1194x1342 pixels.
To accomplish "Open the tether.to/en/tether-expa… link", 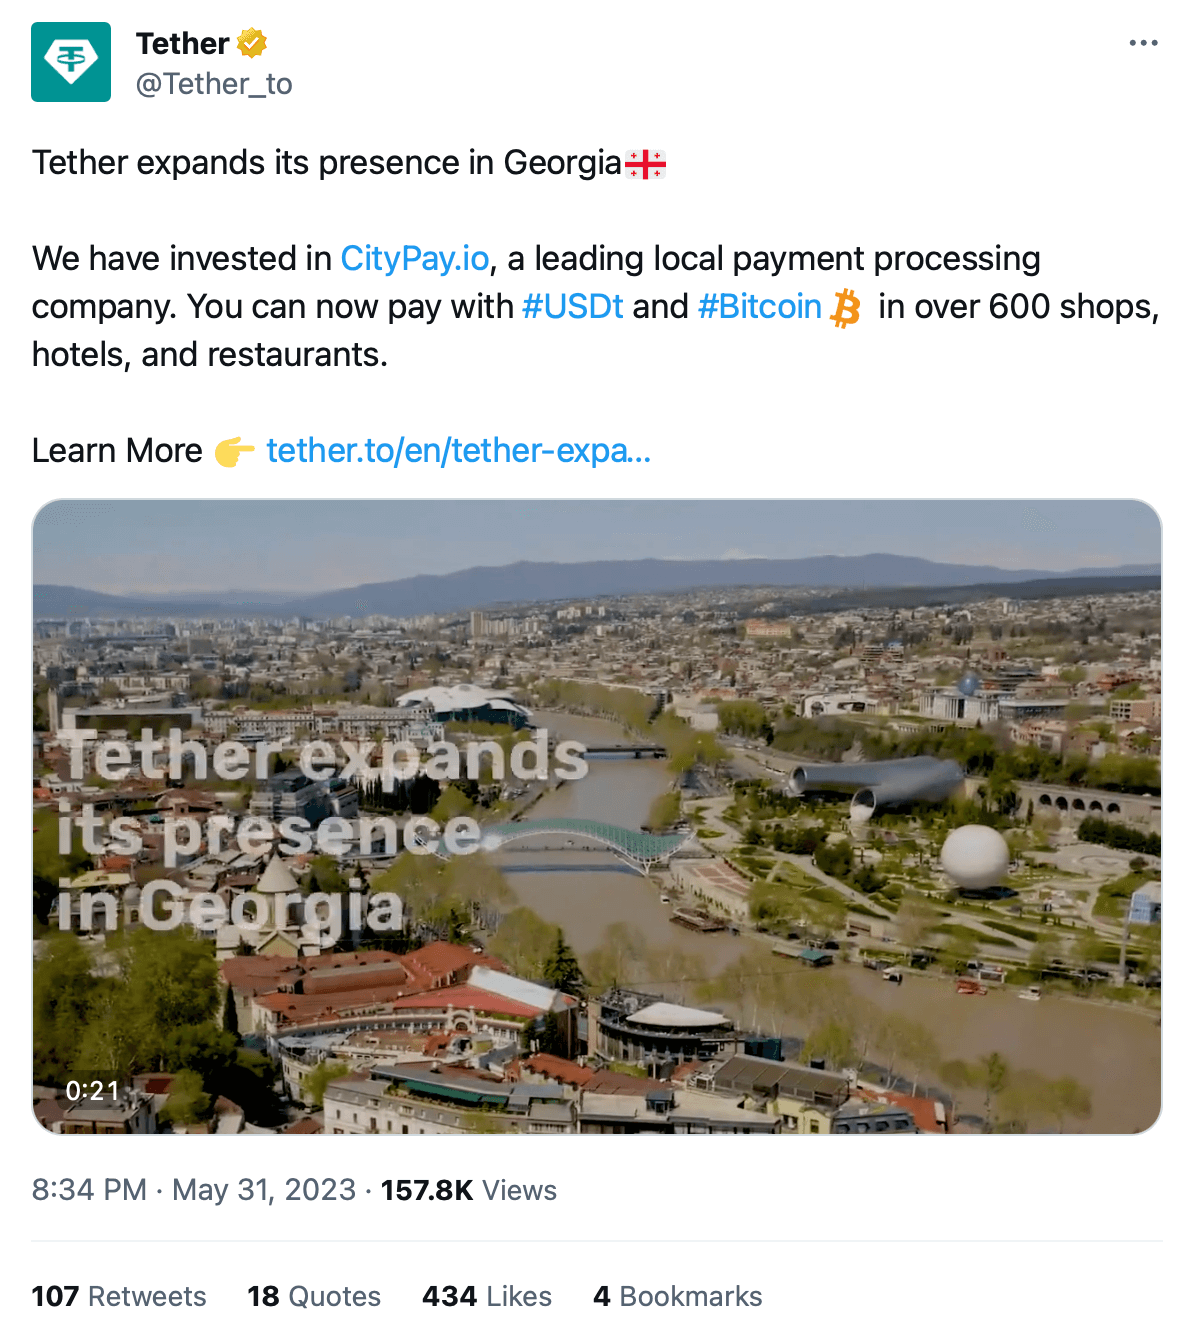I will [x=459, y=451].
